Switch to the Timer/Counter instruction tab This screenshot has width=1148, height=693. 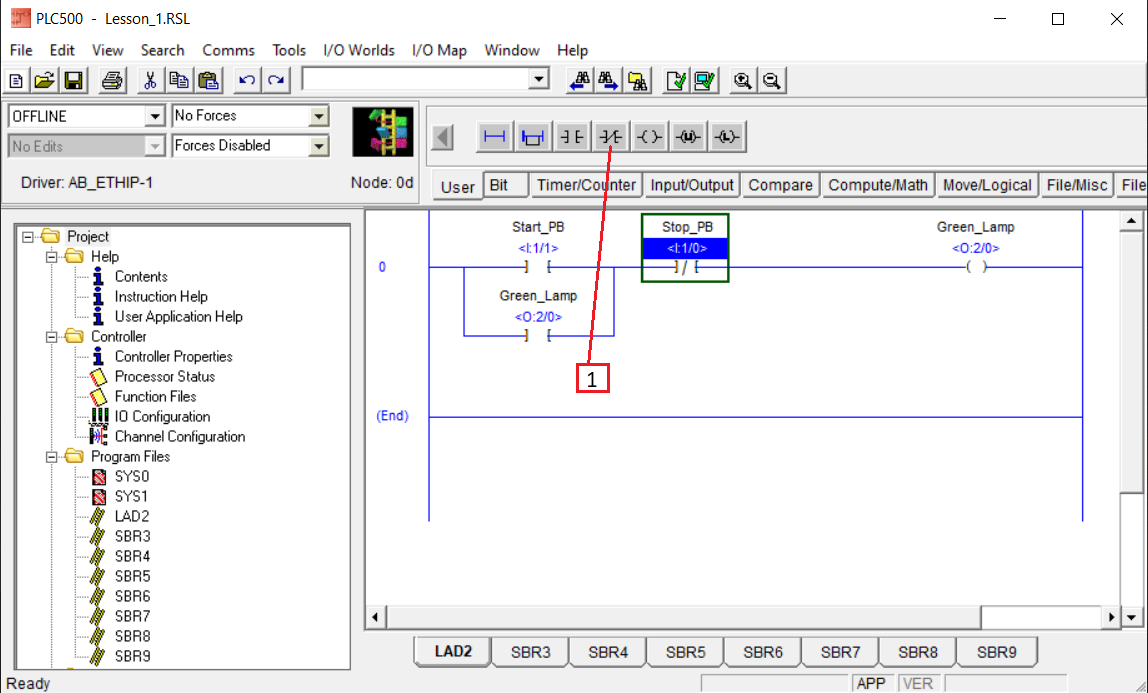[586, 185]
